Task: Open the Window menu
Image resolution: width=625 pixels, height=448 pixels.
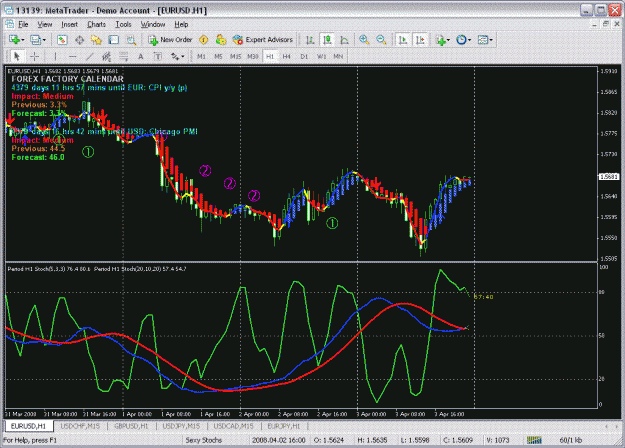Action: click(153, 24)
